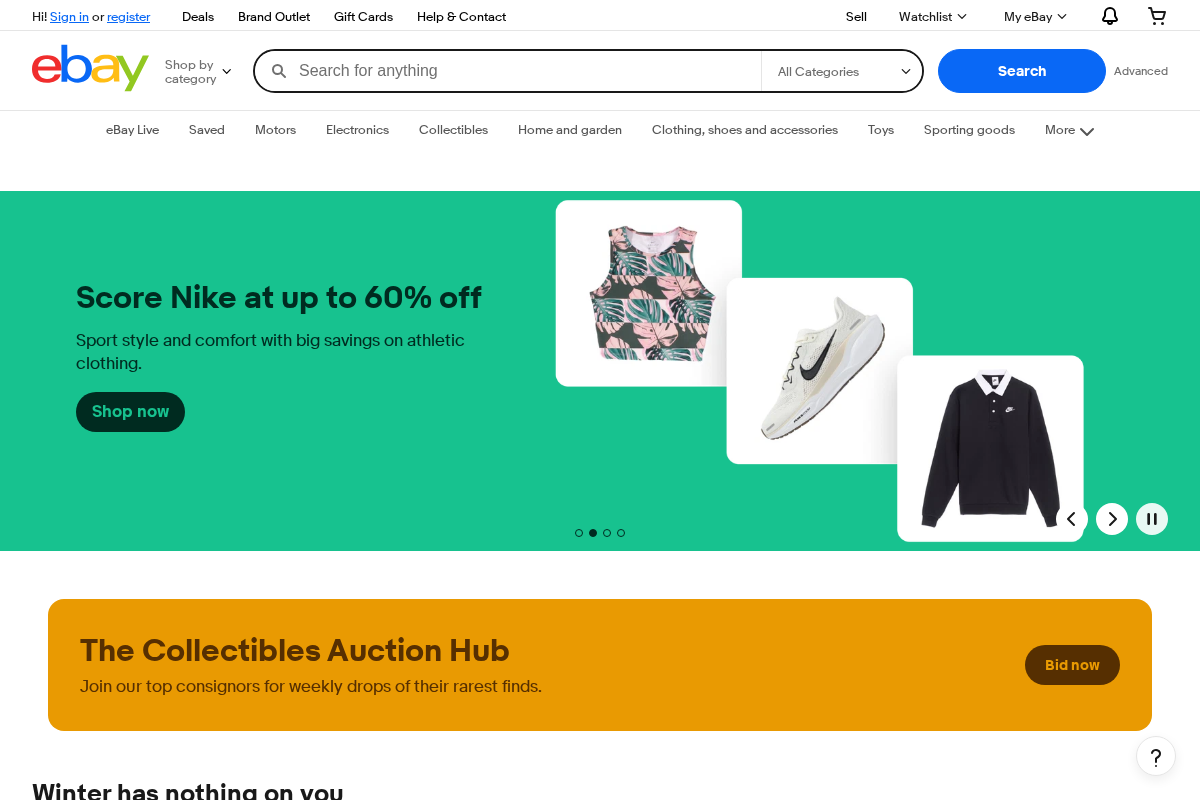Viewport: 1200px width, 800px height.
Task: Go to previous banner slide arrow
Action: point(1072,519)
